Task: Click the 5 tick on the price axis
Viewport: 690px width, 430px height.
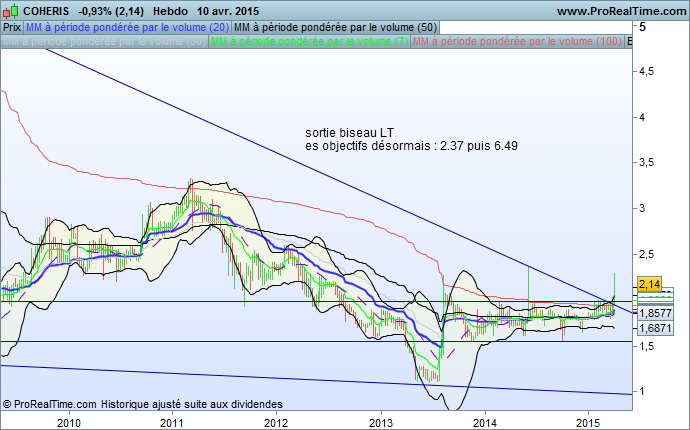Action: coord(642,27)
